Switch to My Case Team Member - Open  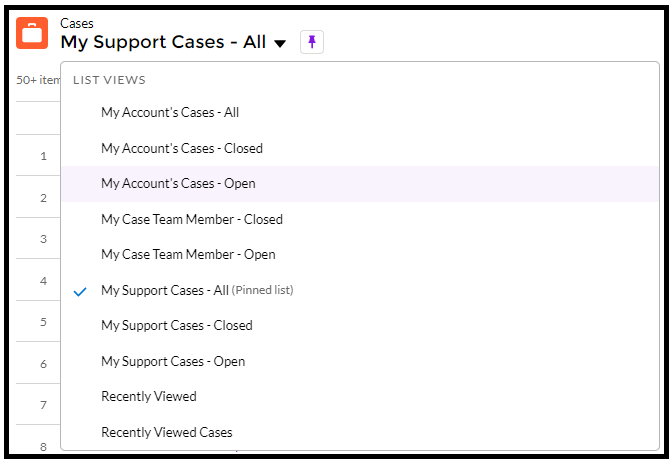pyautogui.click(x=188, y=255)
